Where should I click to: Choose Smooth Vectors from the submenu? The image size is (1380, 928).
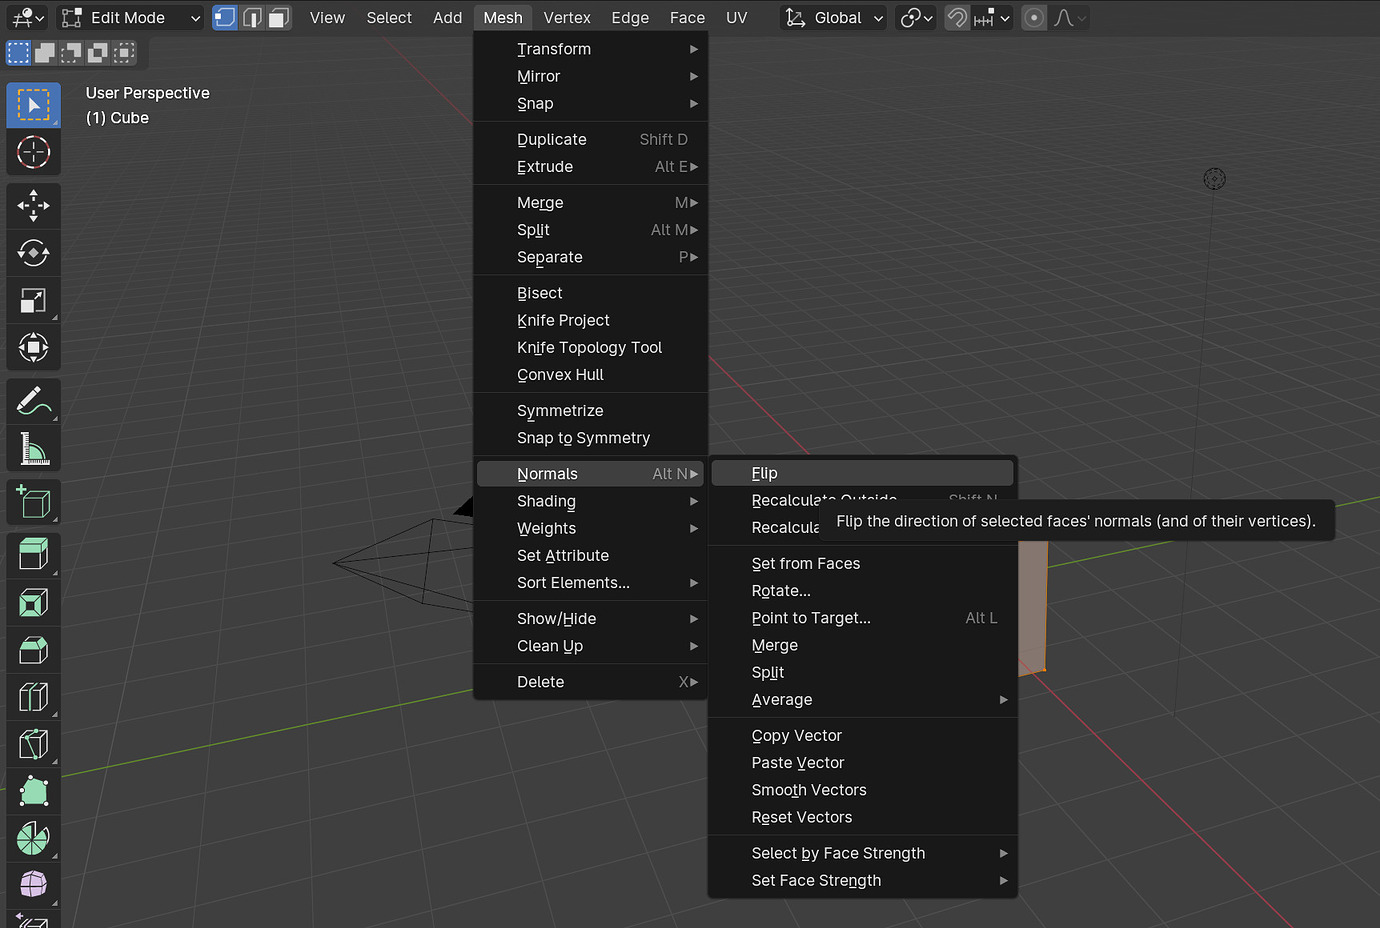click(809, 790)
